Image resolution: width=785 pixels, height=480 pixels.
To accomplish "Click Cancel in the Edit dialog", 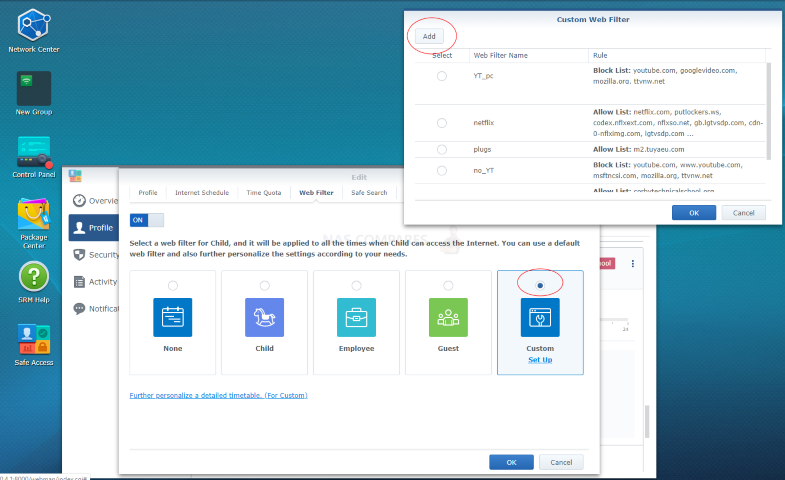I will tap(561, 462).
